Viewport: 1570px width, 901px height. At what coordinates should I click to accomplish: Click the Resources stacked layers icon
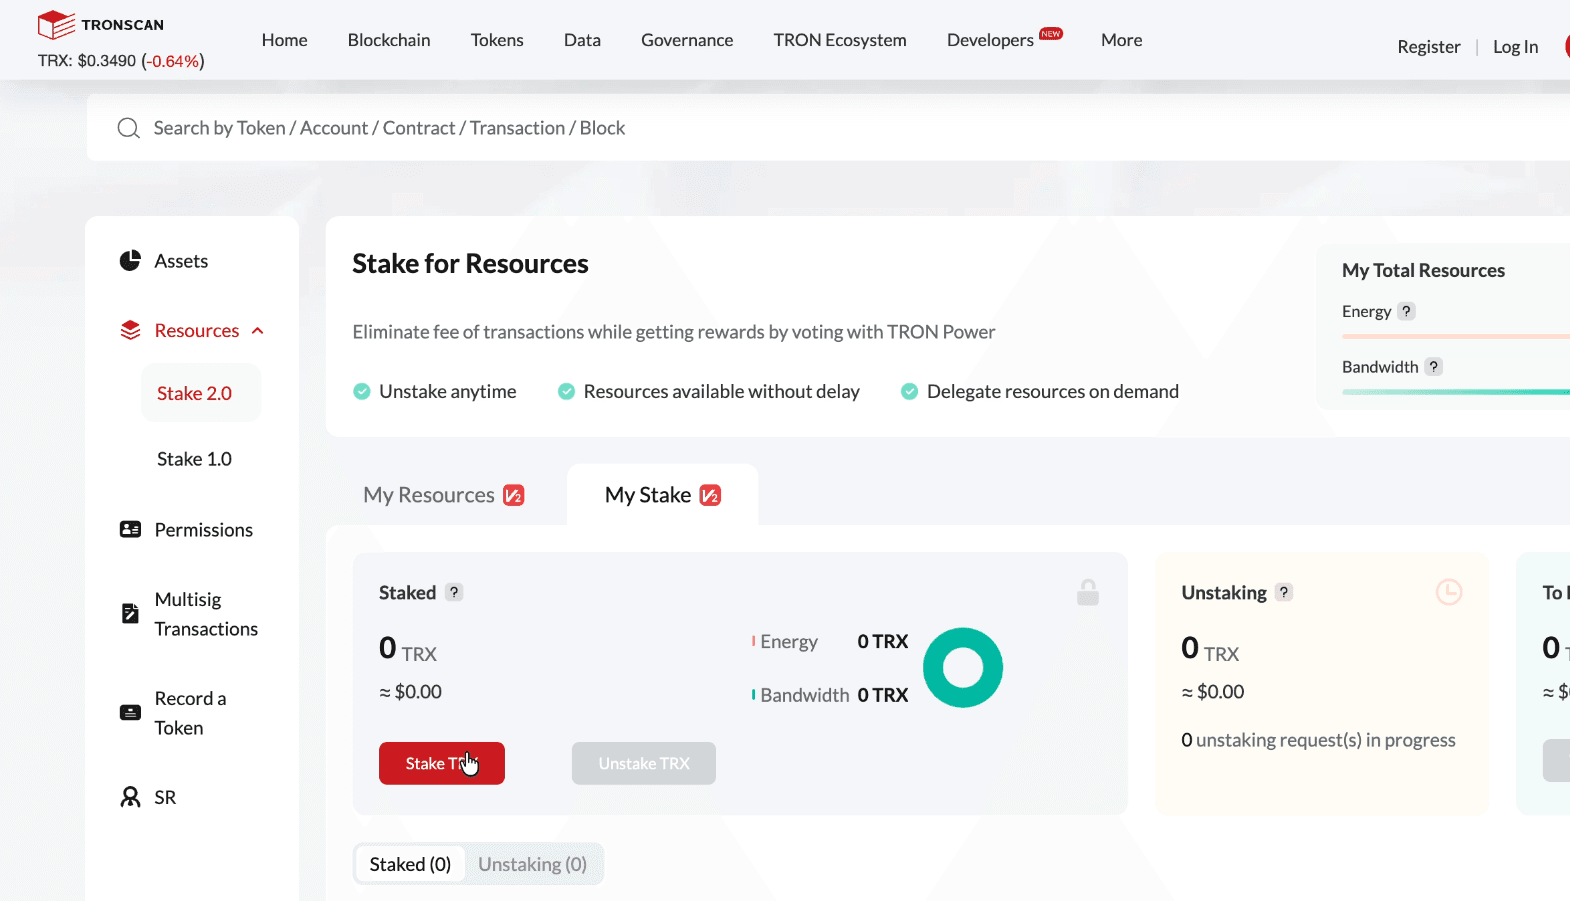130,330
